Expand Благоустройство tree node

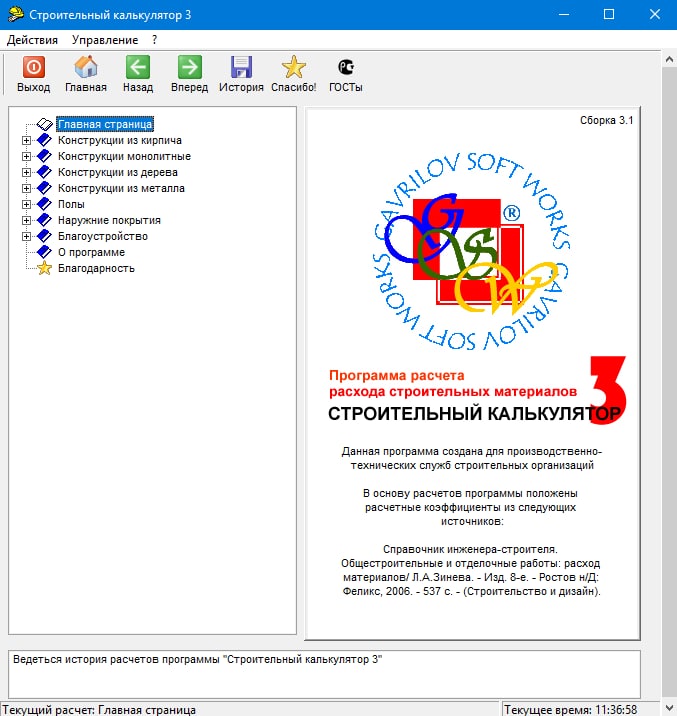(x=26, y=237)
